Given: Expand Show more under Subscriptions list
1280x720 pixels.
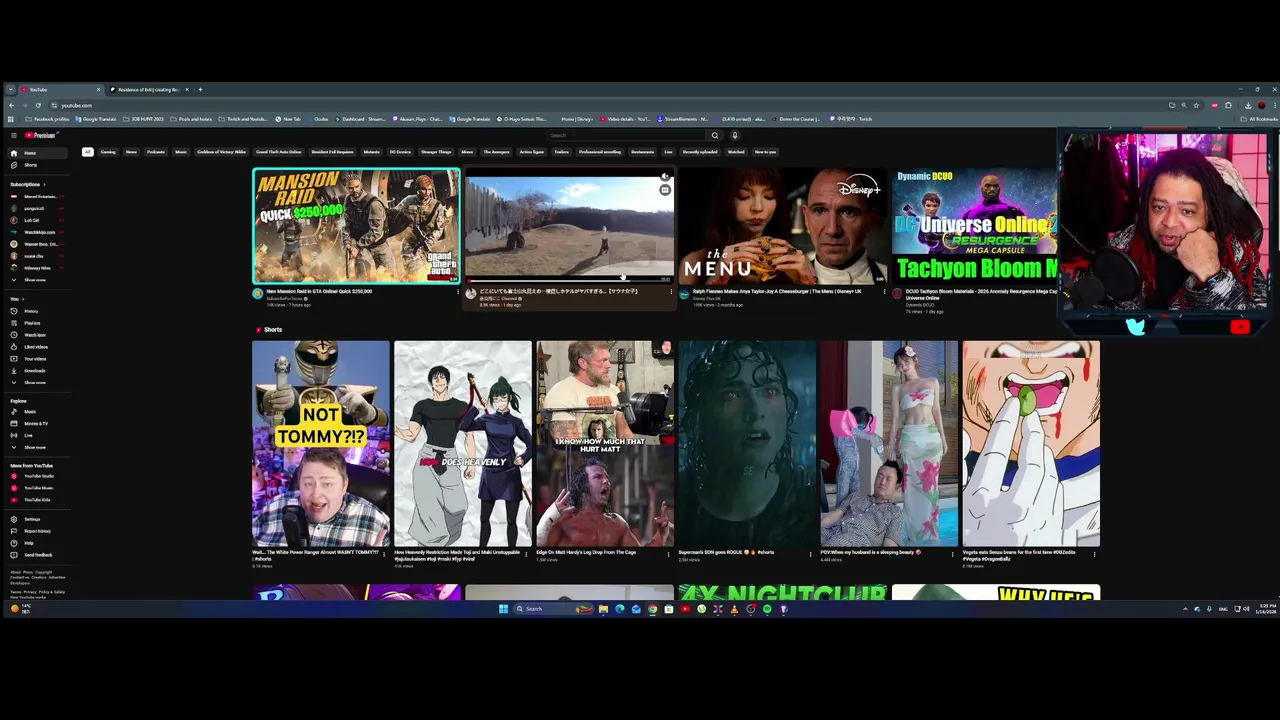Looking at the screenshot, I should tap(36, 280).
